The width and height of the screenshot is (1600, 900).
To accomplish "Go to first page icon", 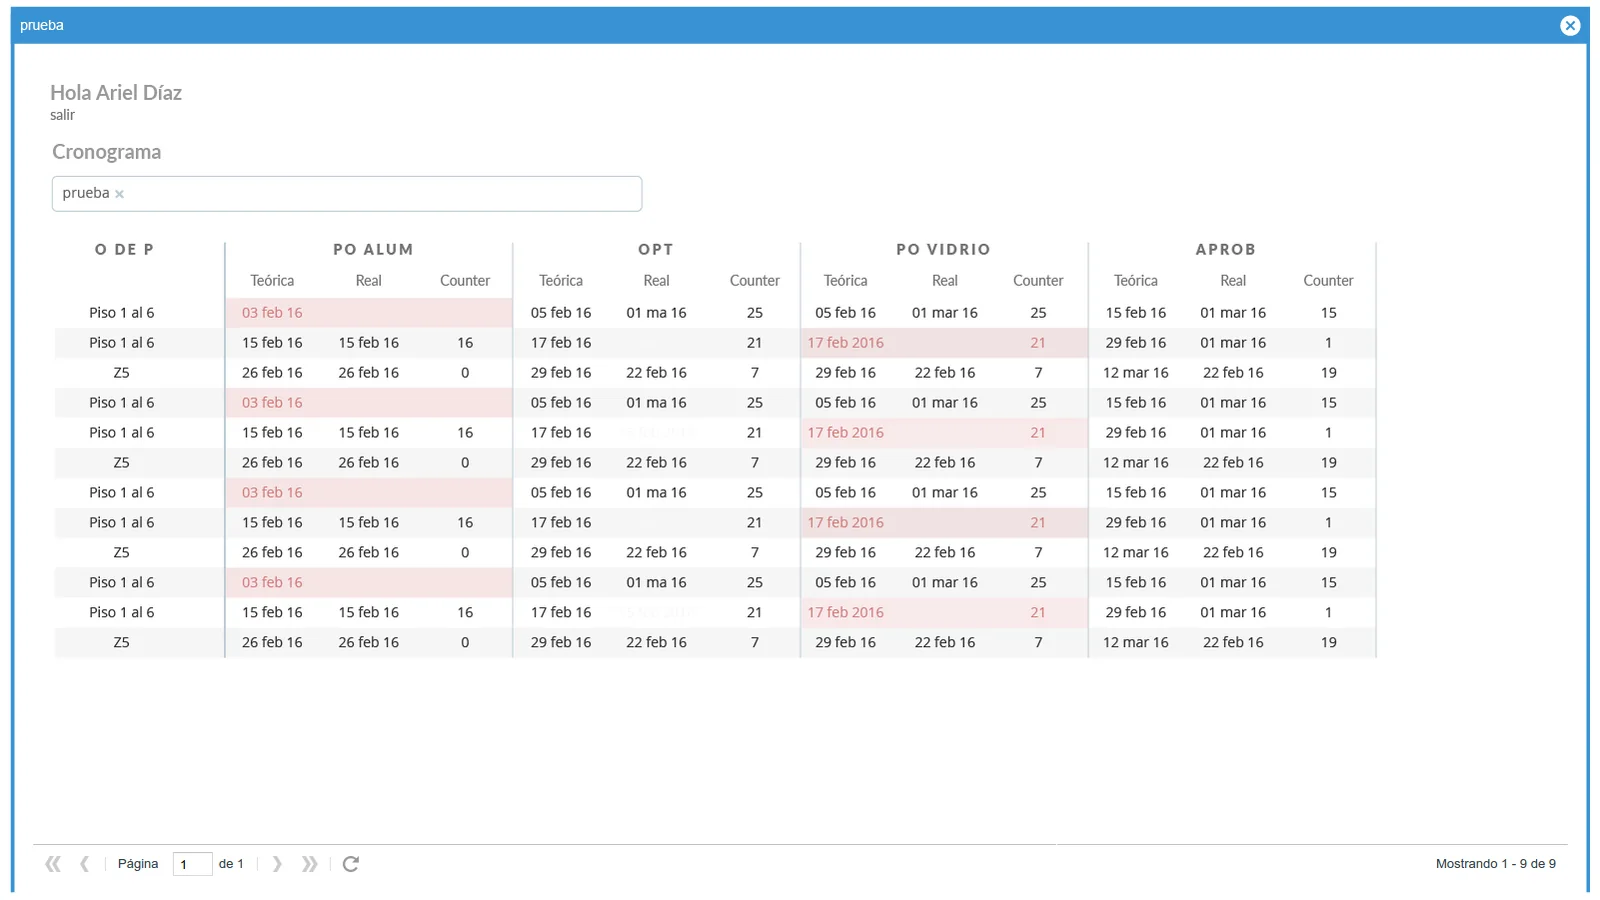I will point(53,864).
